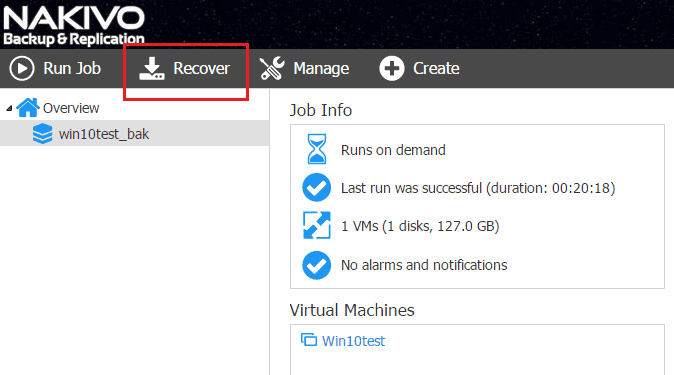
Task: Click the '1 VMs (1 disks, 127.0 GB)' text
Action: 420,226
